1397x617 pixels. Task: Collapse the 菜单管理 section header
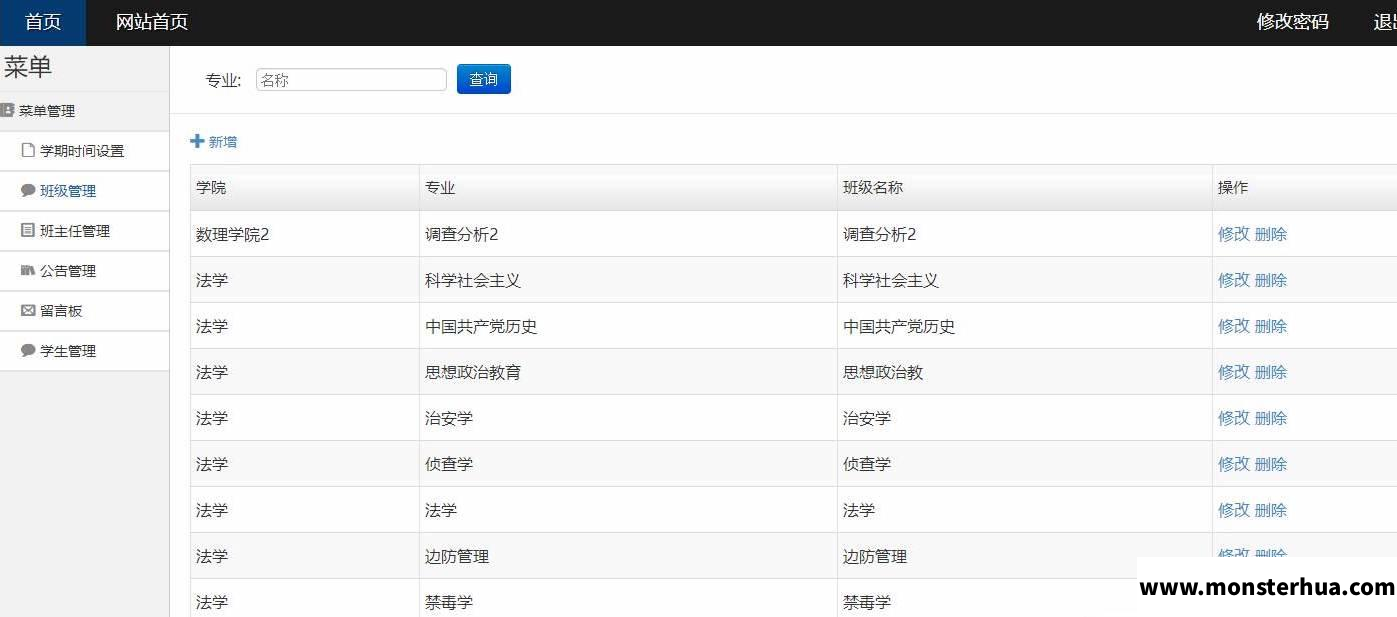[x=84, y=111]
